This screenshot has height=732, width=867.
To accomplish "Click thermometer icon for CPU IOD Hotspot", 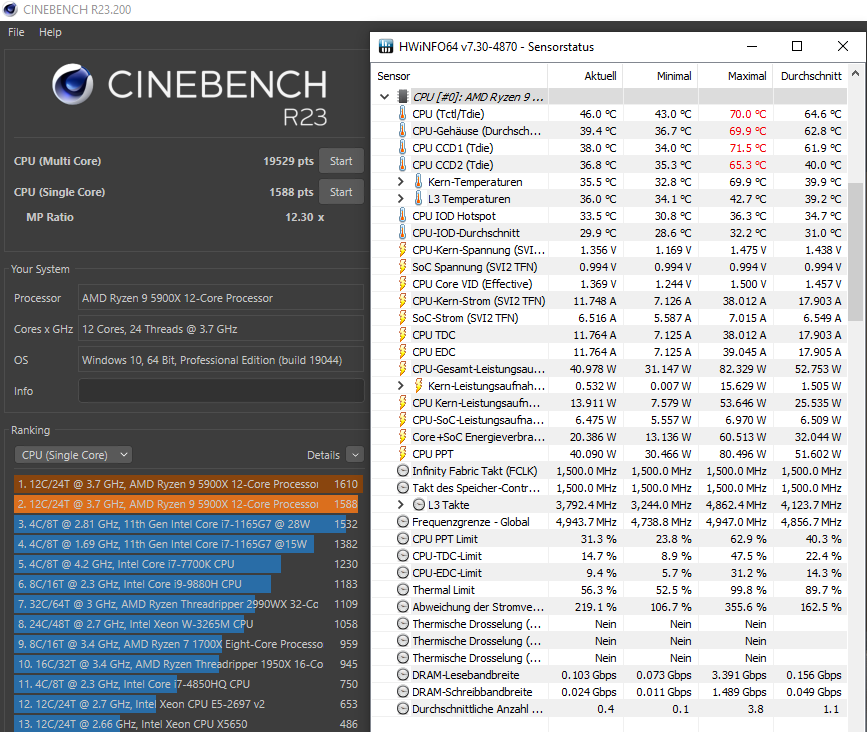I will pos(403,216).
